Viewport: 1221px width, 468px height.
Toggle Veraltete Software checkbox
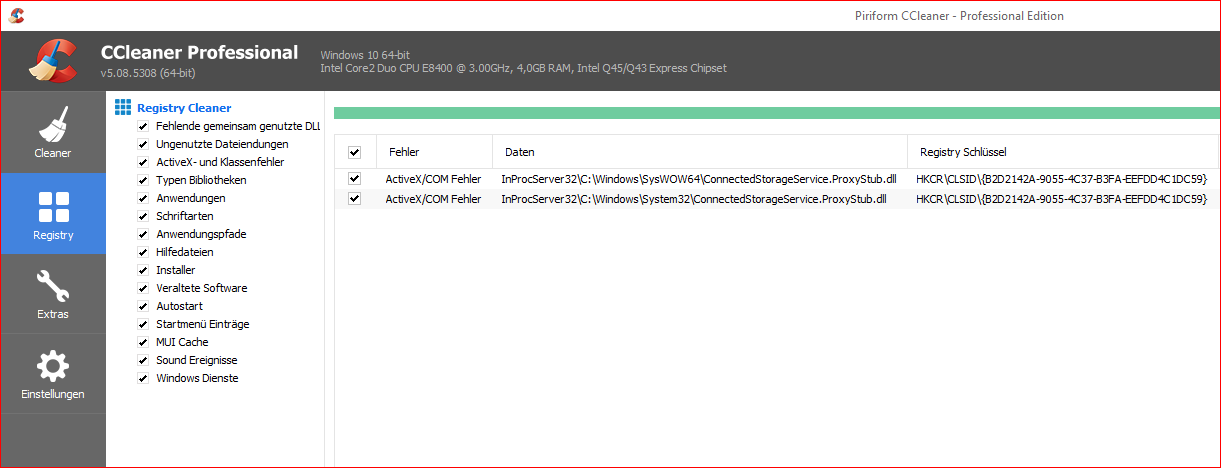(x=143, y=288)
